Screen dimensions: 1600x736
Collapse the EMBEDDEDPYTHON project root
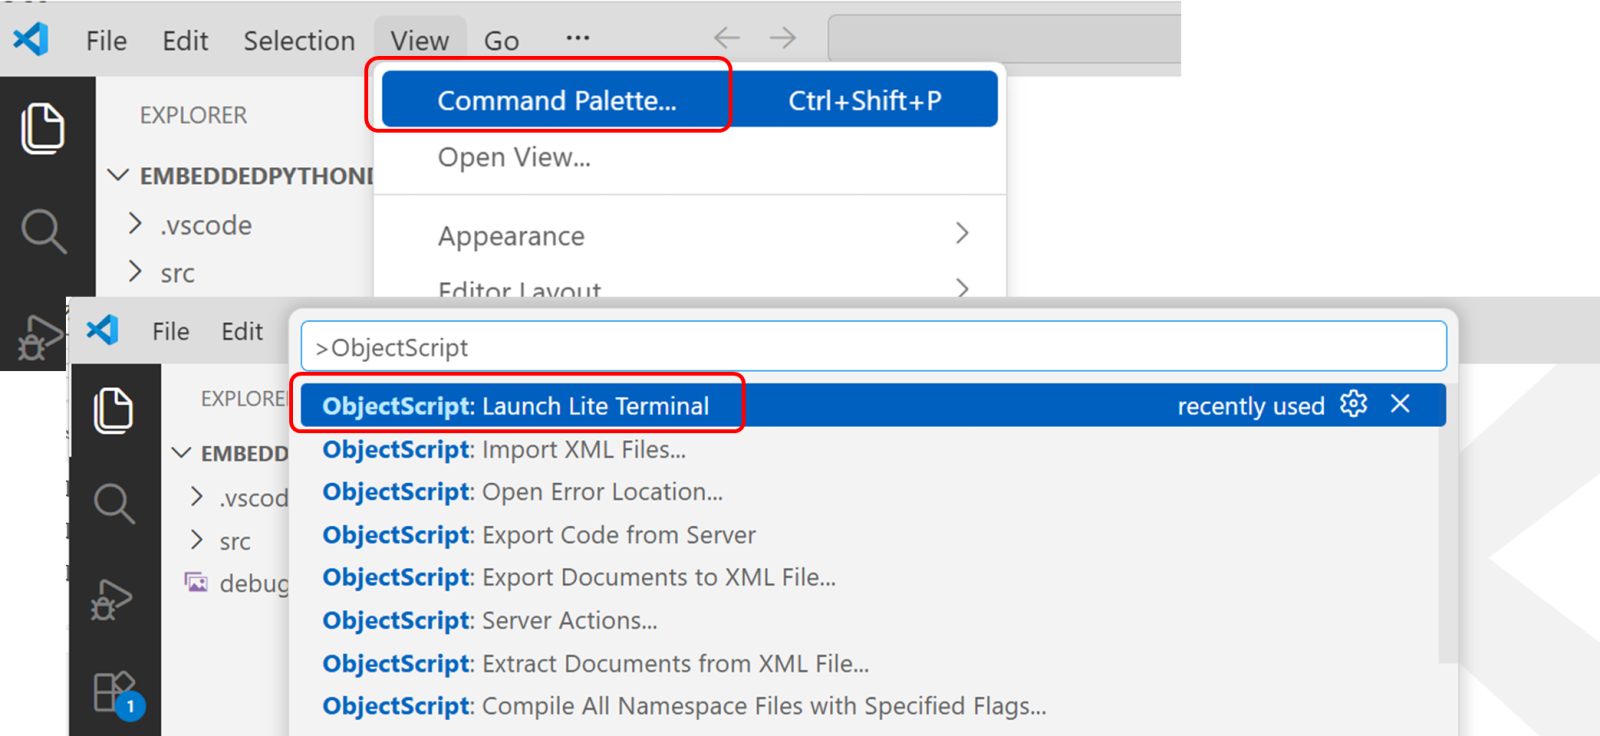click(x=119, y=176)
